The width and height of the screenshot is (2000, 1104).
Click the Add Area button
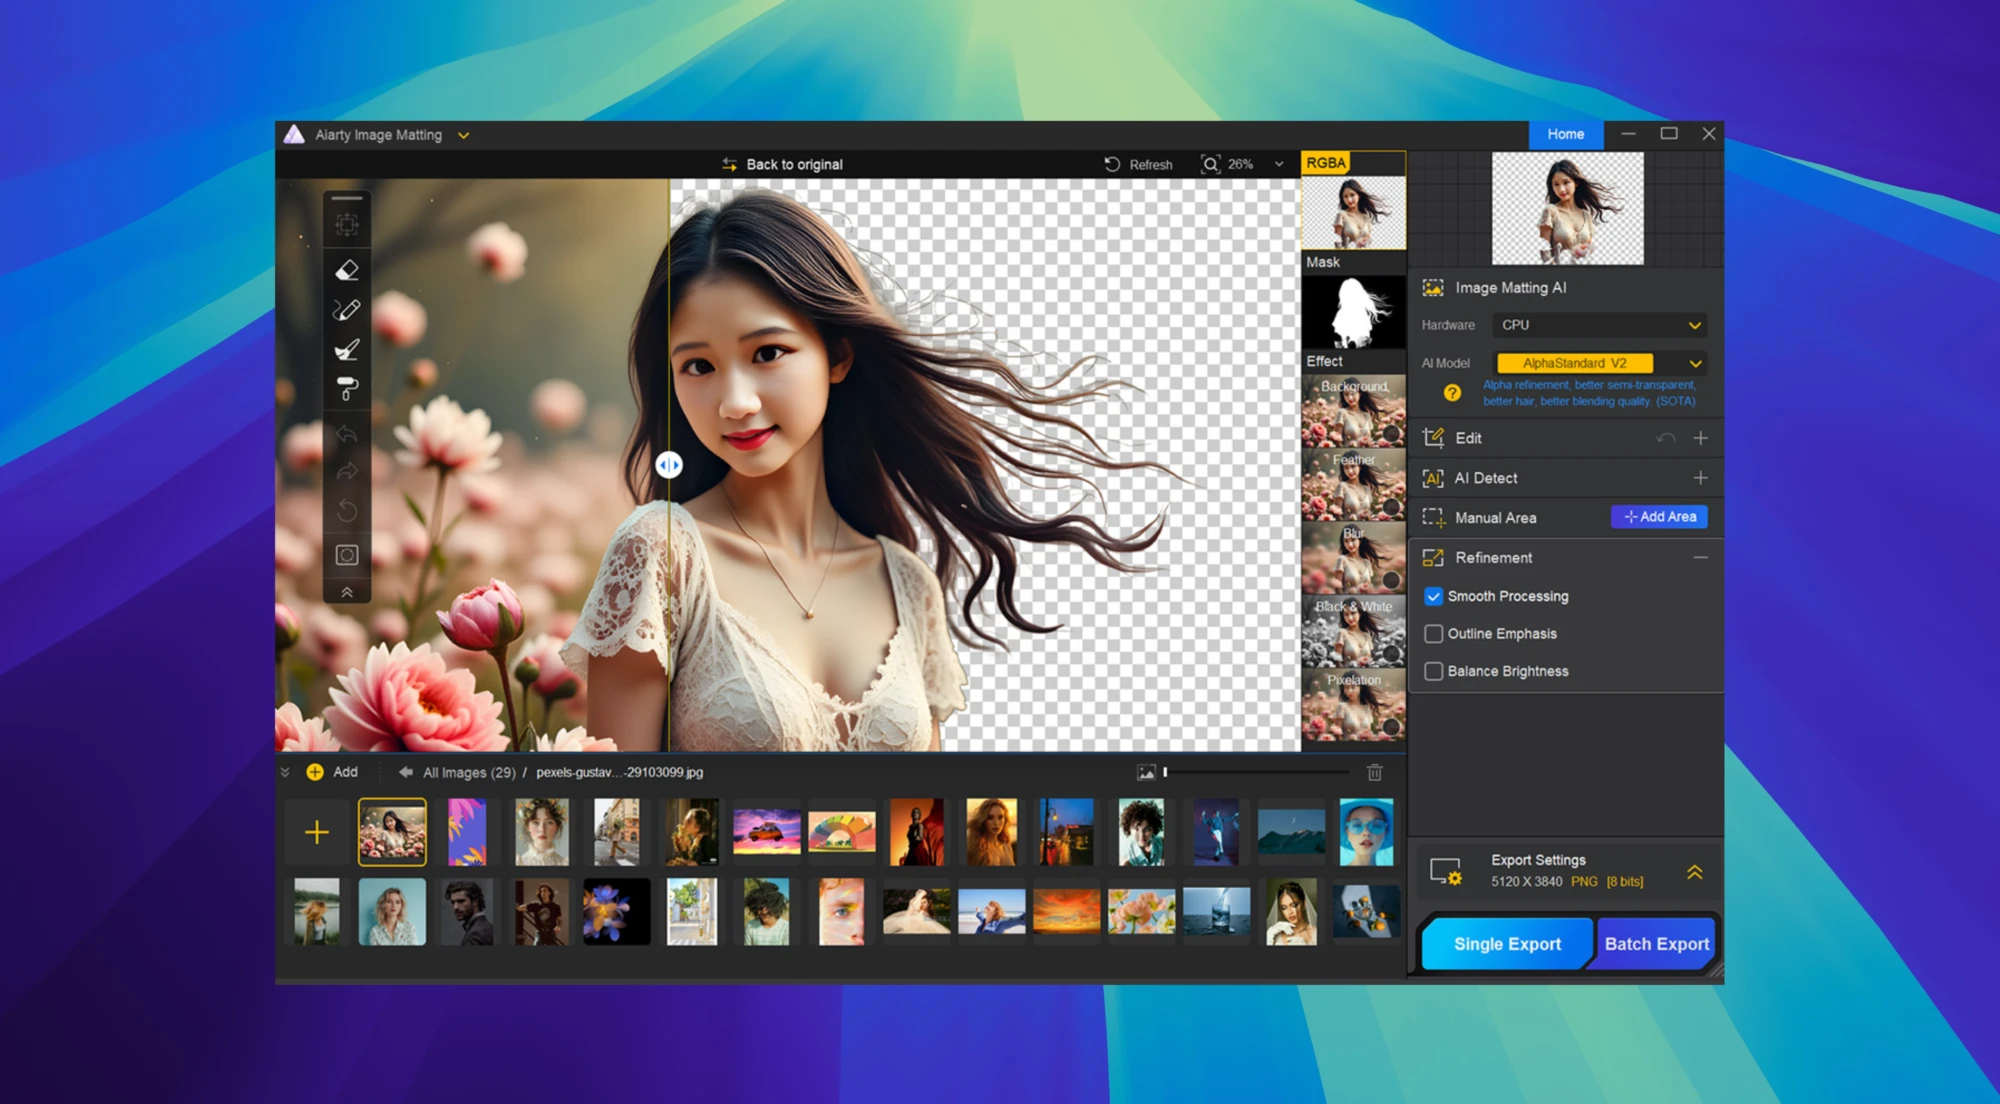click(x=1659, y=517)
